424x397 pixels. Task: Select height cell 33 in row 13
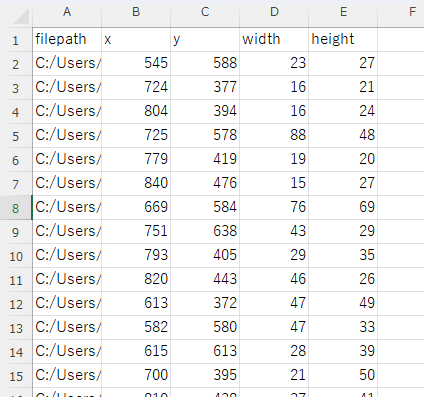(343, 328)
